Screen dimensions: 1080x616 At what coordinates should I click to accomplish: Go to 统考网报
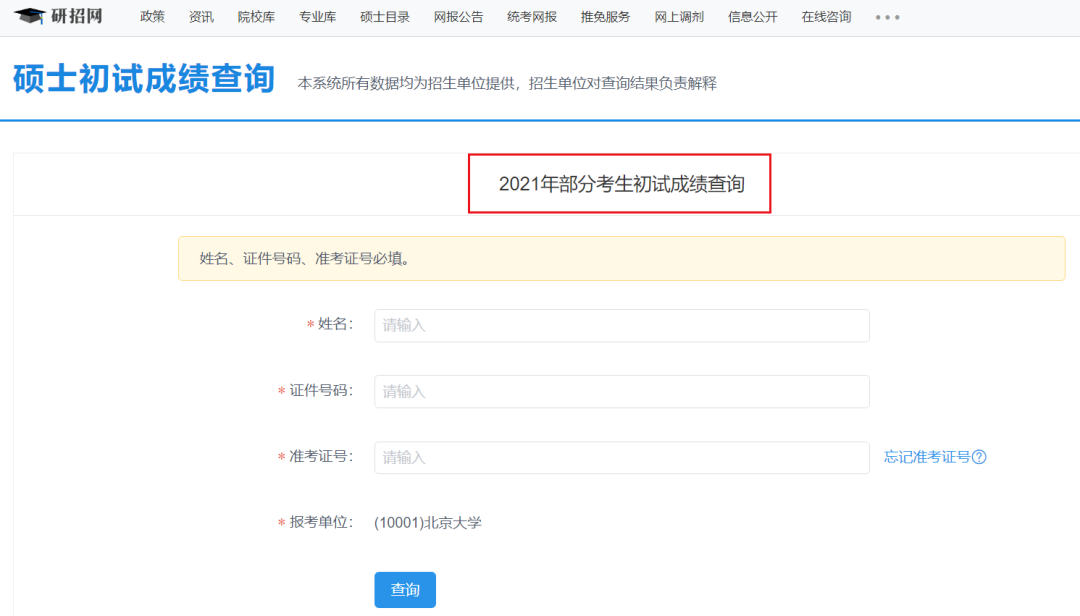pos(531,16)
